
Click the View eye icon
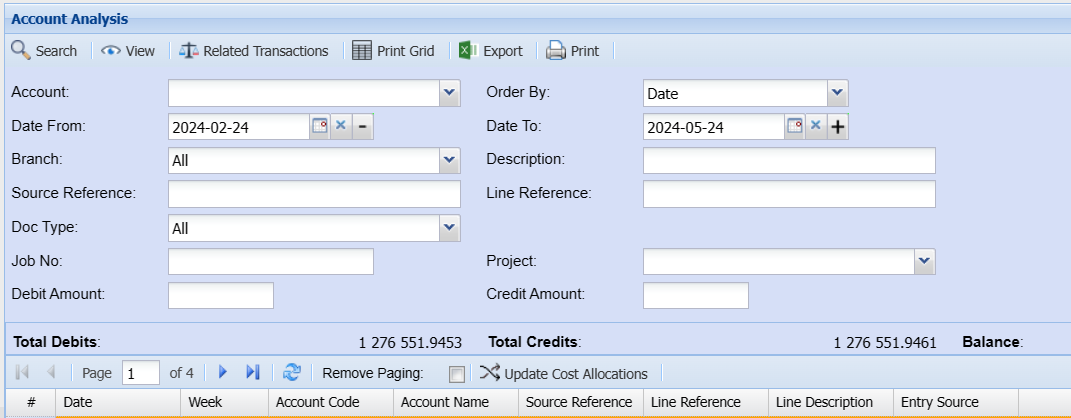click(111, 51)
